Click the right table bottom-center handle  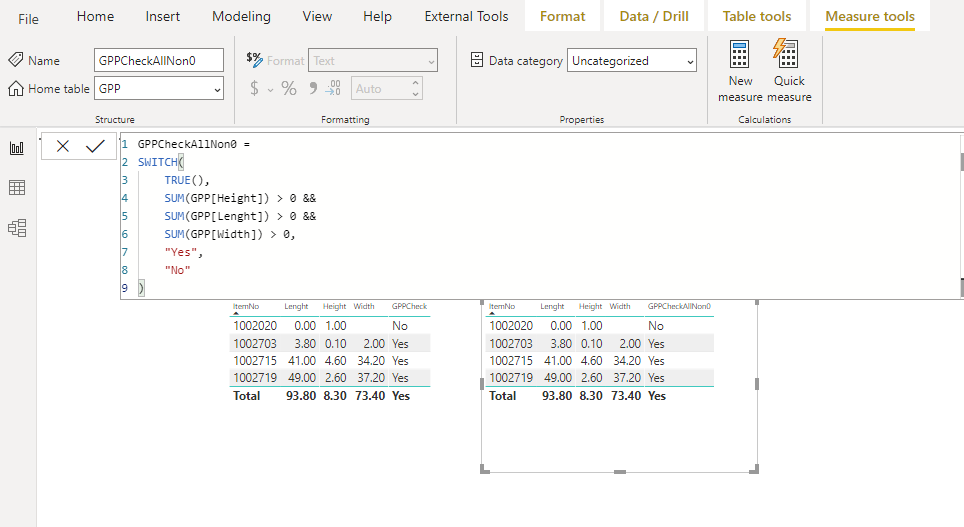point(620,472)
